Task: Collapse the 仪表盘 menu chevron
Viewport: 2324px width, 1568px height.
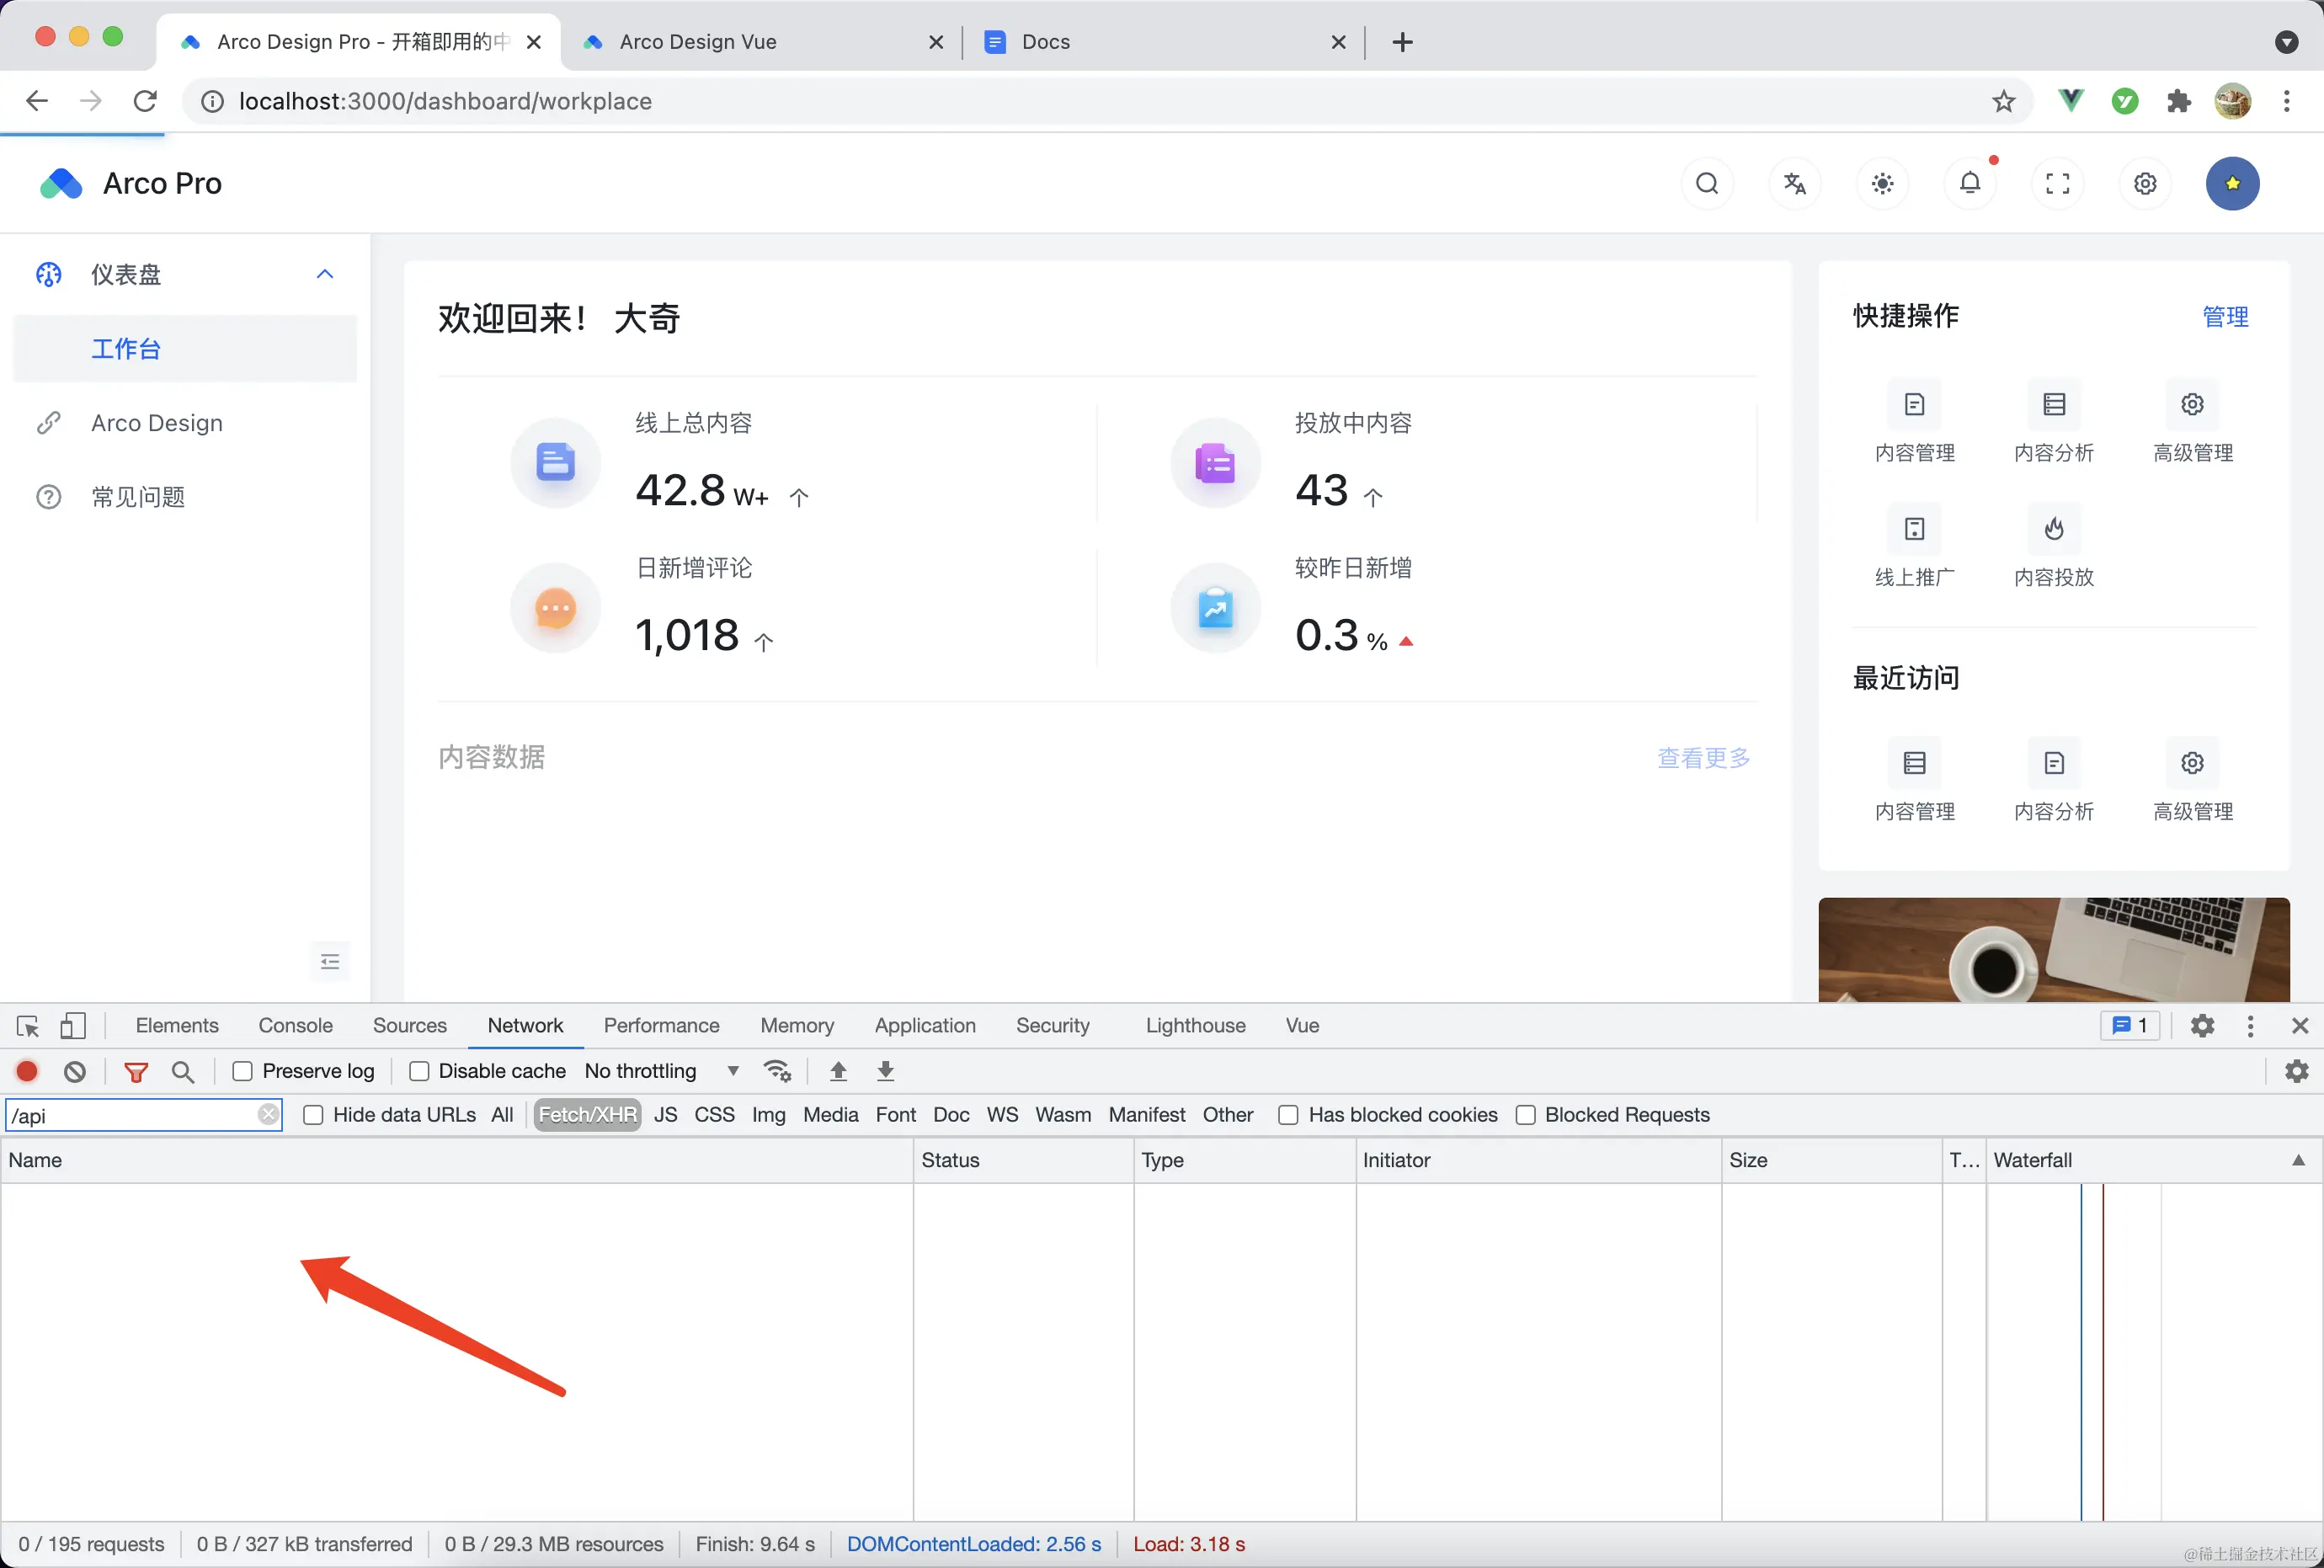Action: coord(325,274)
